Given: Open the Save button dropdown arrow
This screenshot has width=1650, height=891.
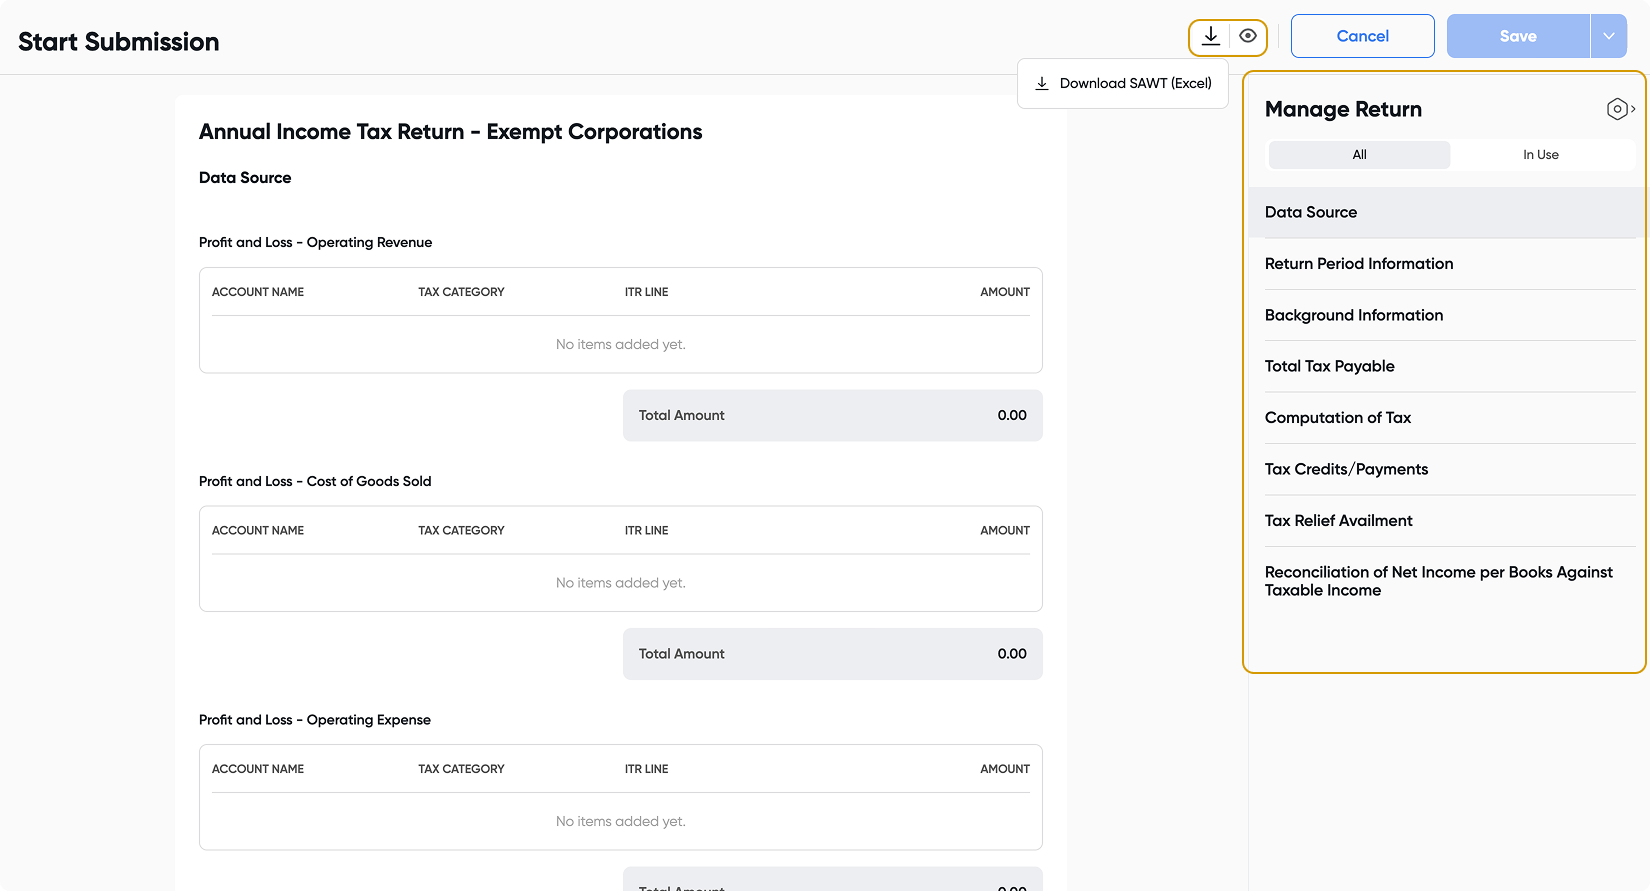Looking at the screenshot, I should point(1608,36).
